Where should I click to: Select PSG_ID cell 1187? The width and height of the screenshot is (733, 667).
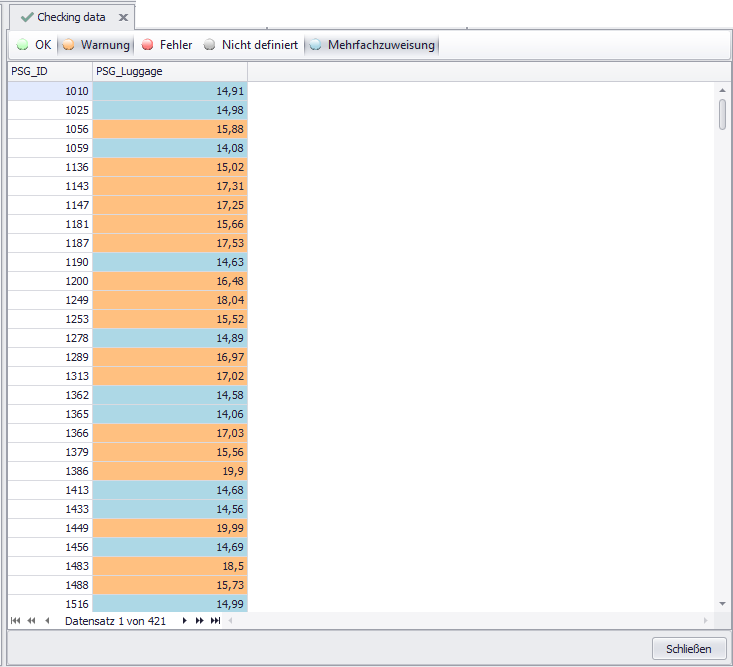pyautogui.click(x=50, y=243)
